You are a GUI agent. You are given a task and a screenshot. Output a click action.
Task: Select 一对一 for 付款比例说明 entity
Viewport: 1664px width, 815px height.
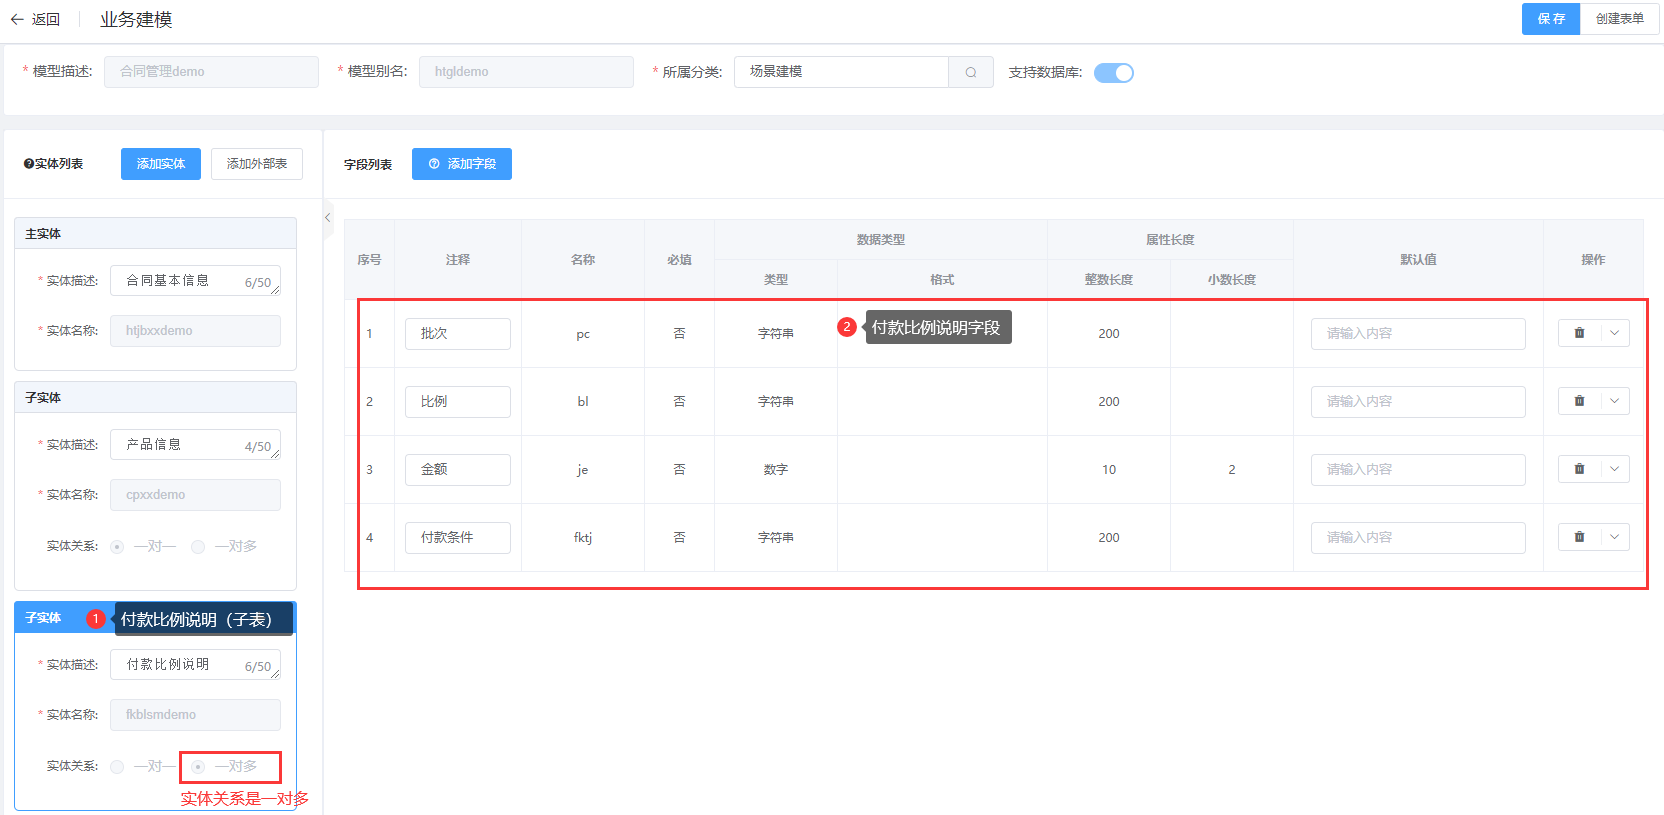118,767
